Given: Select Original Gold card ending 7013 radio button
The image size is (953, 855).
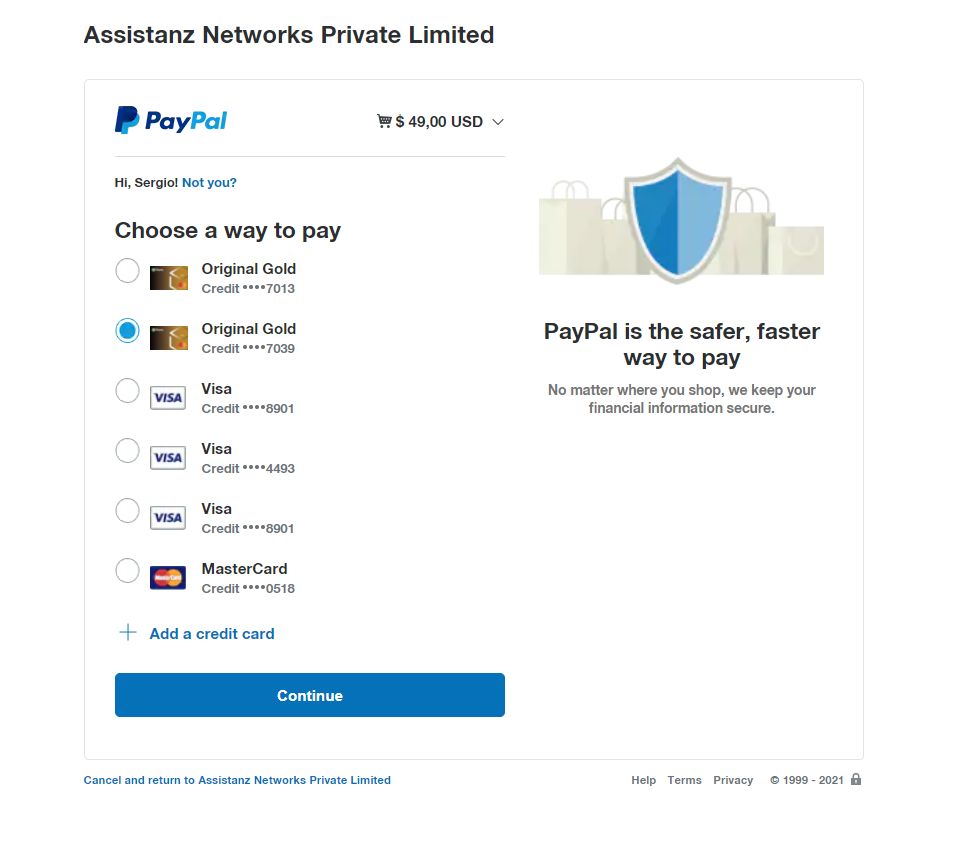Looking at the screenshot, I should click(127, 271).
